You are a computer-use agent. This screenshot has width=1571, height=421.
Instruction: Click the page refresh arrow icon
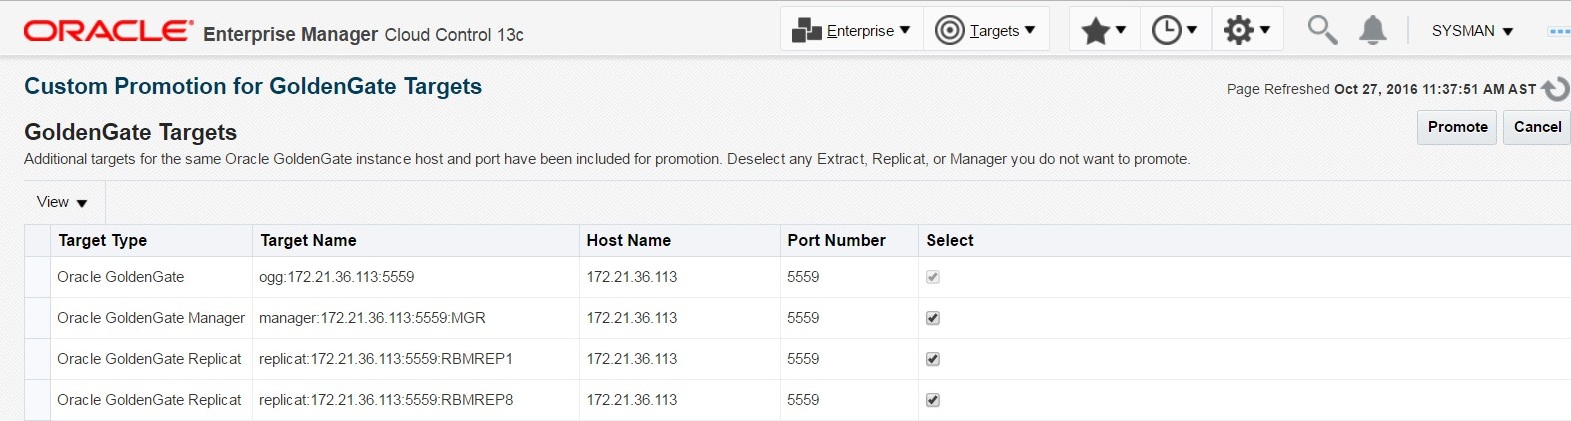click(x=1555, y=89)
